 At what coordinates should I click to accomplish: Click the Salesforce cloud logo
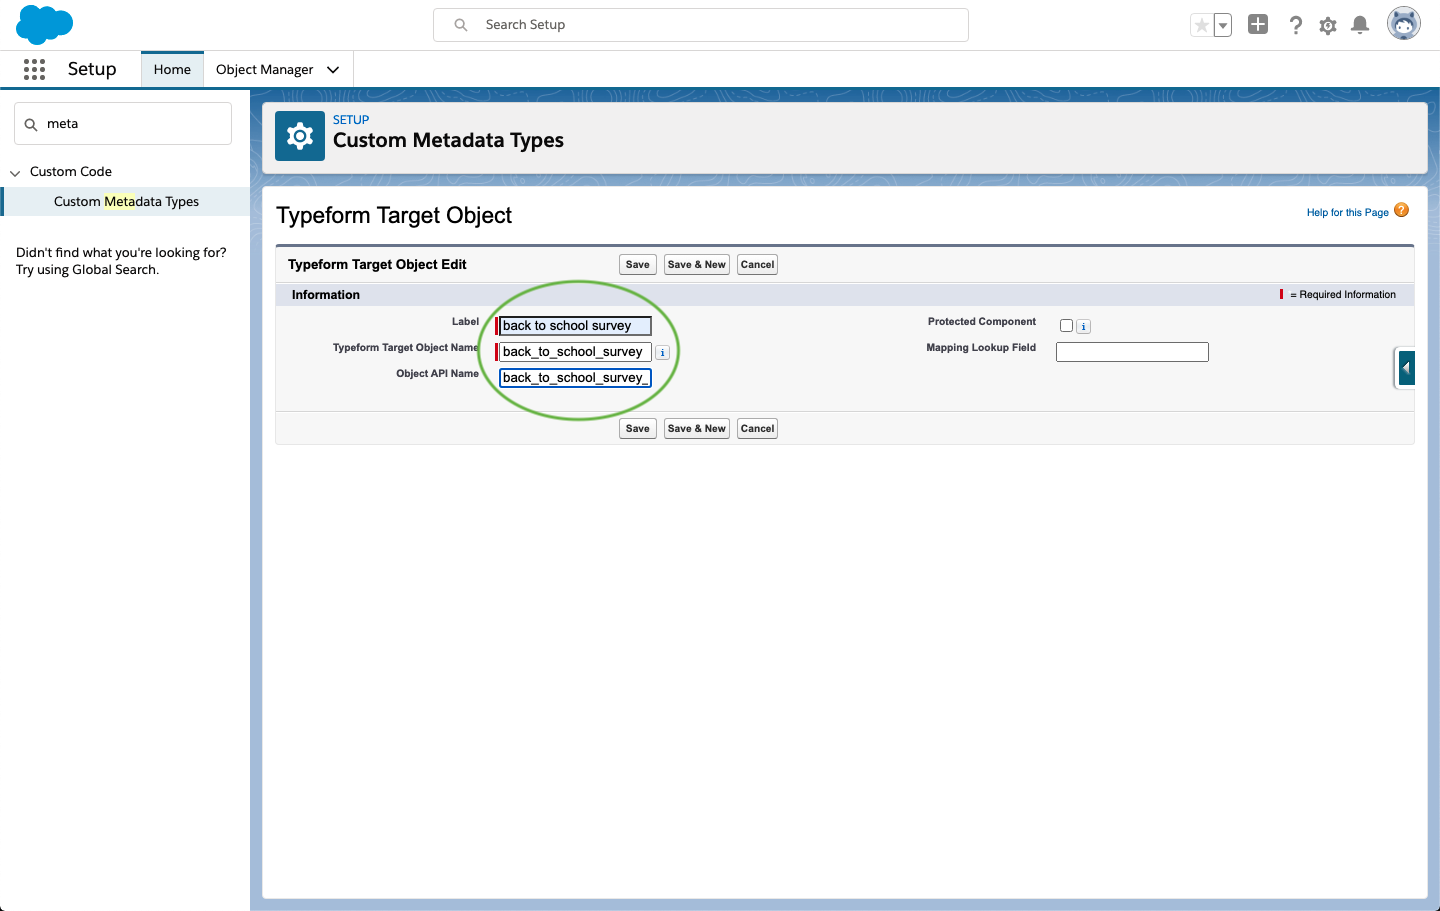pos(45,24)
